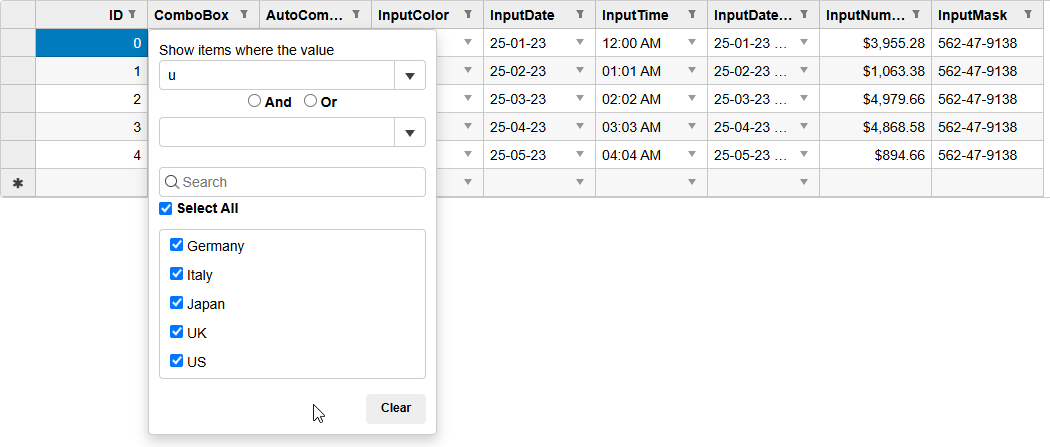
Task: Select the $3,955.28 cell
Action: (x=875, y=43)
